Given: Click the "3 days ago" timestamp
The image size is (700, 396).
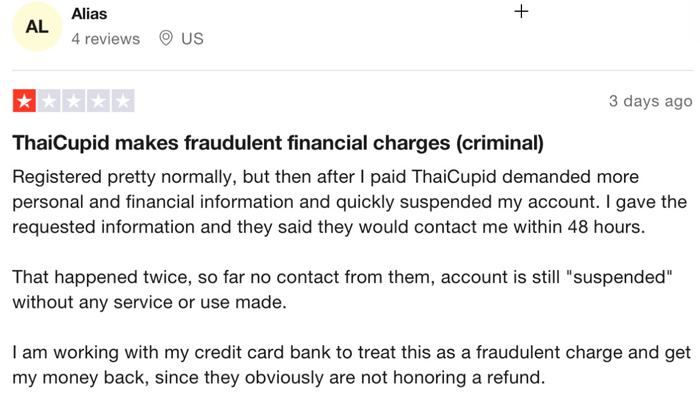Looking at the screenshot, I should [x=650, y=101].
